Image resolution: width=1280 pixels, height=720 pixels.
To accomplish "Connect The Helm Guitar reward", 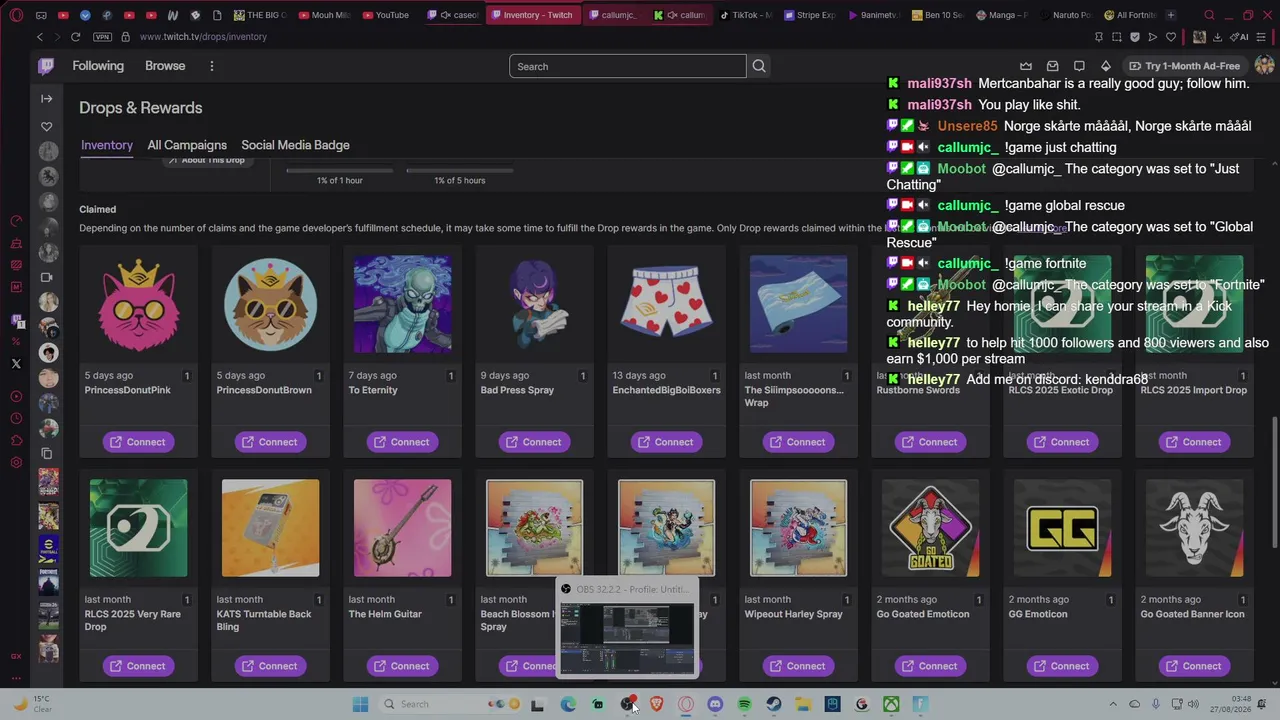I will pos(402,666).
